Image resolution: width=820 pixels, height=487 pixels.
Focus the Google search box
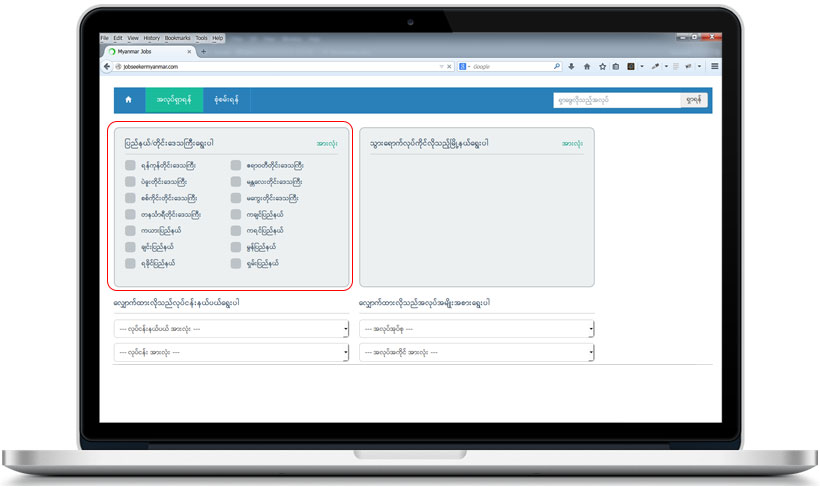pos(510,66)
